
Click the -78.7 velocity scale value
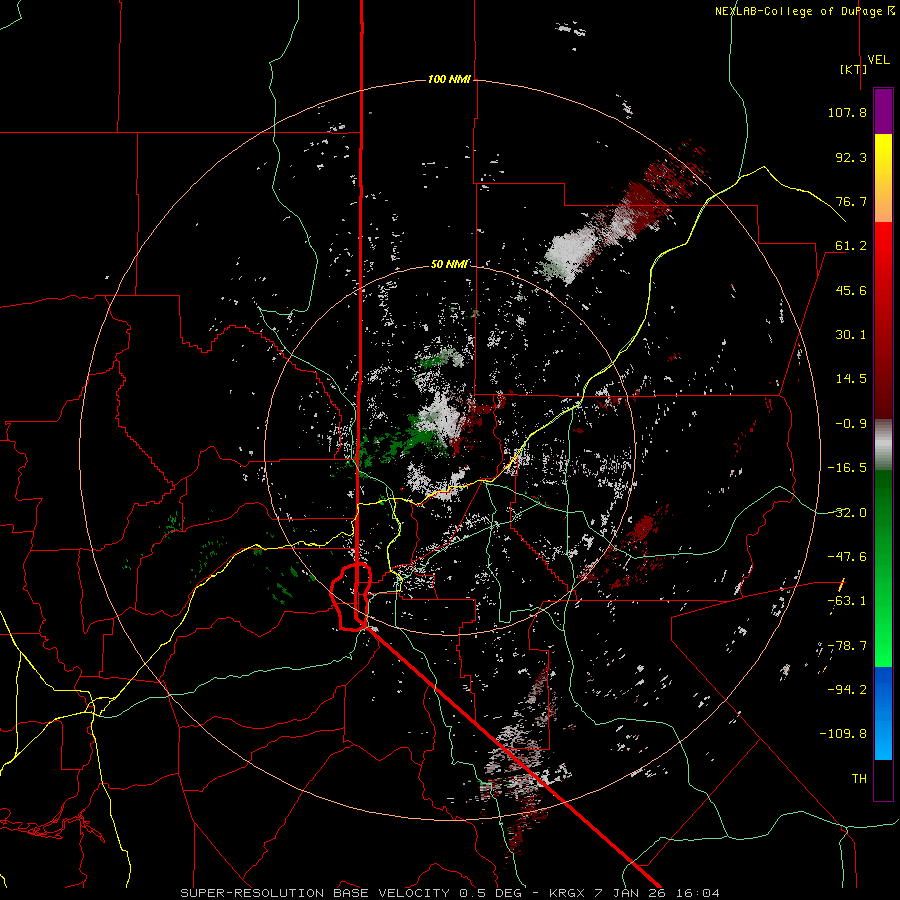pos(847,646)
